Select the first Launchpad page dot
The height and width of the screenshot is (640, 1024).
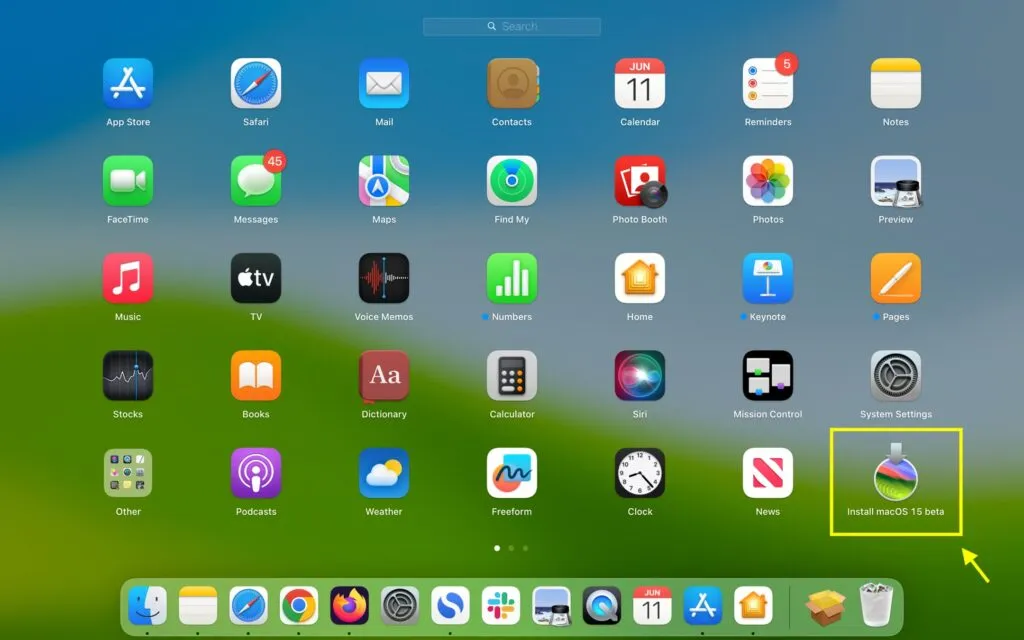point(497,548)
